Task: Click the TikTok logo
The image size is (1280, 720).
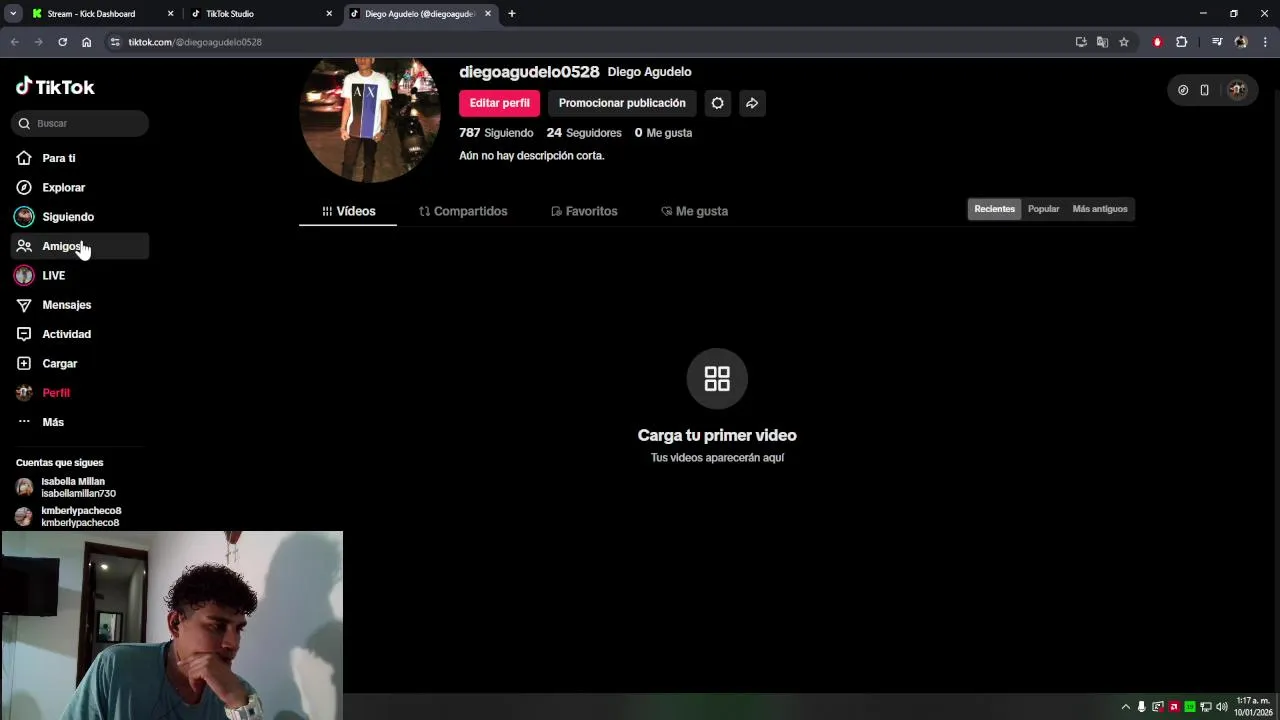Action: point(55,87)
